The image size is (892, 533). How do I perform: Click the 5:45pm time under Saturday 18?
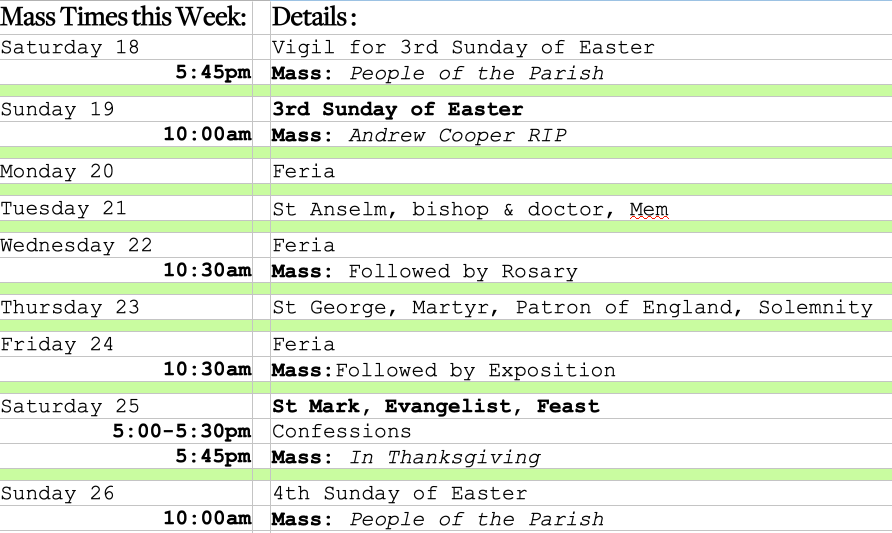coord(213,73)
